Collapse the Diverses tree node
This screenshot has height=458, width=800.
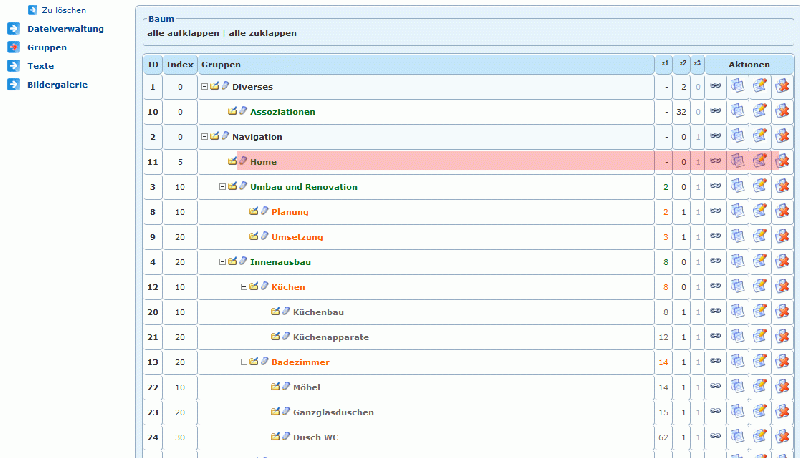204,87
